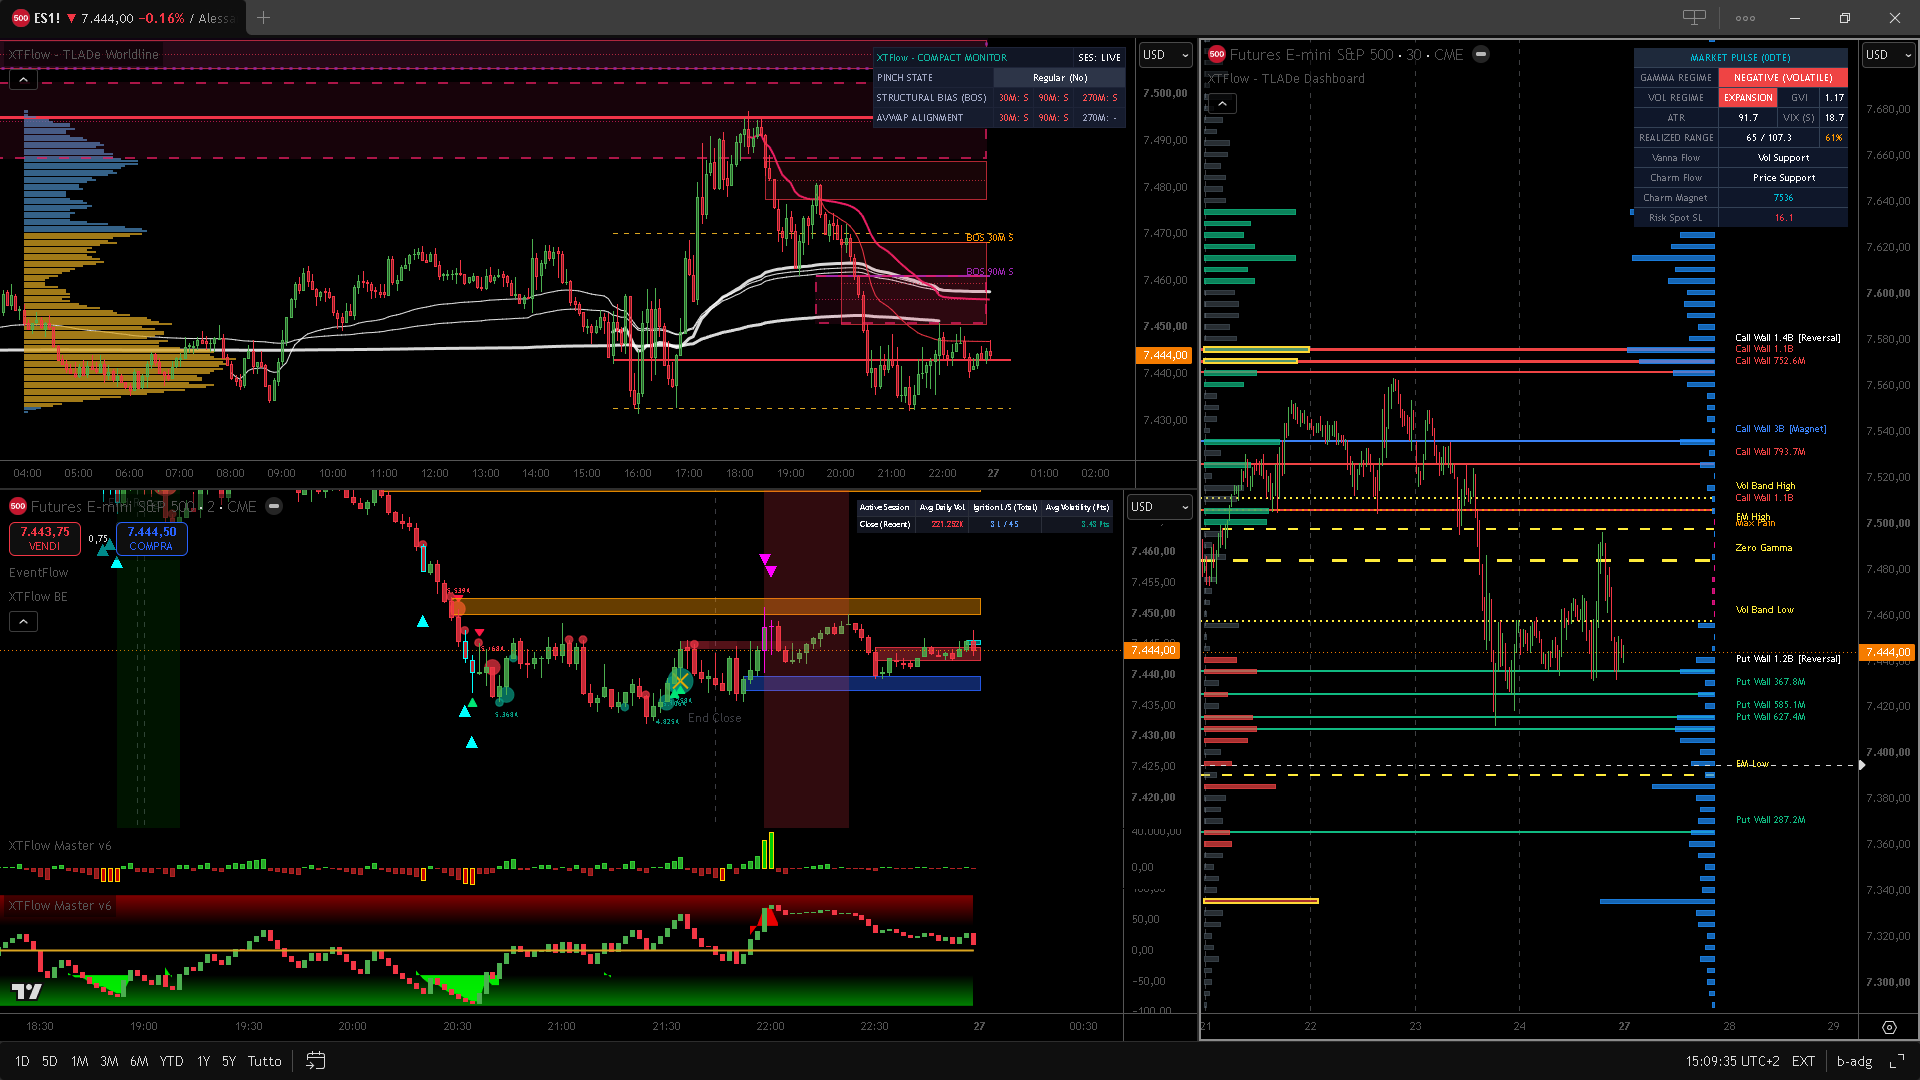Viewport: 1920px width, 1080px height.
Task: Select the upper XTFlow Master v6 pane legend
Action: [60, 846]
